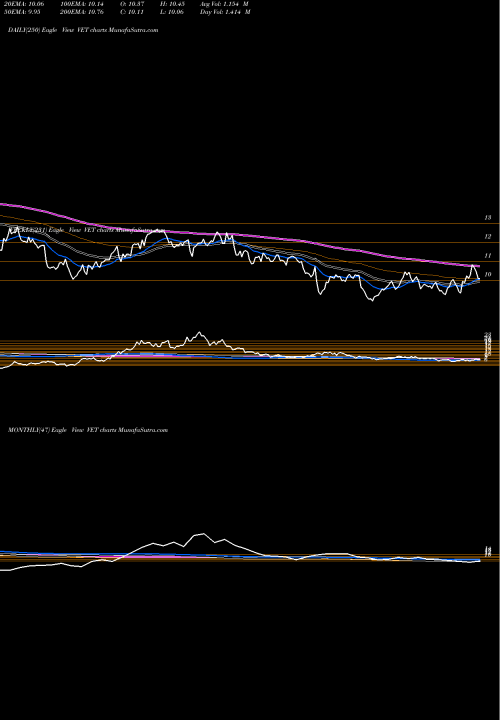Click the 12 price axis label
This screenshot has height=720, width=500.
(x=488, y=236)
